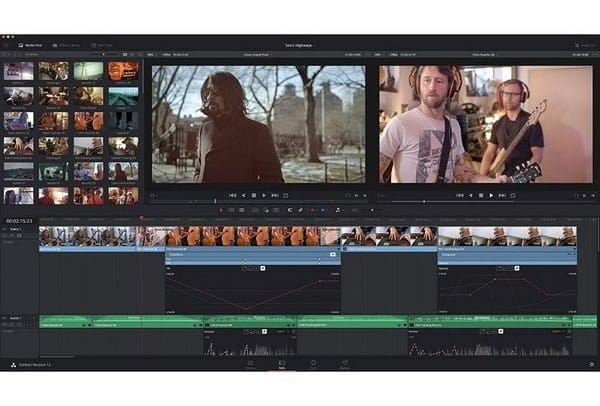This screenshot has width=600, height=406.
Task: Open the Effects Library panel button
Action: [x=66, y=45]
